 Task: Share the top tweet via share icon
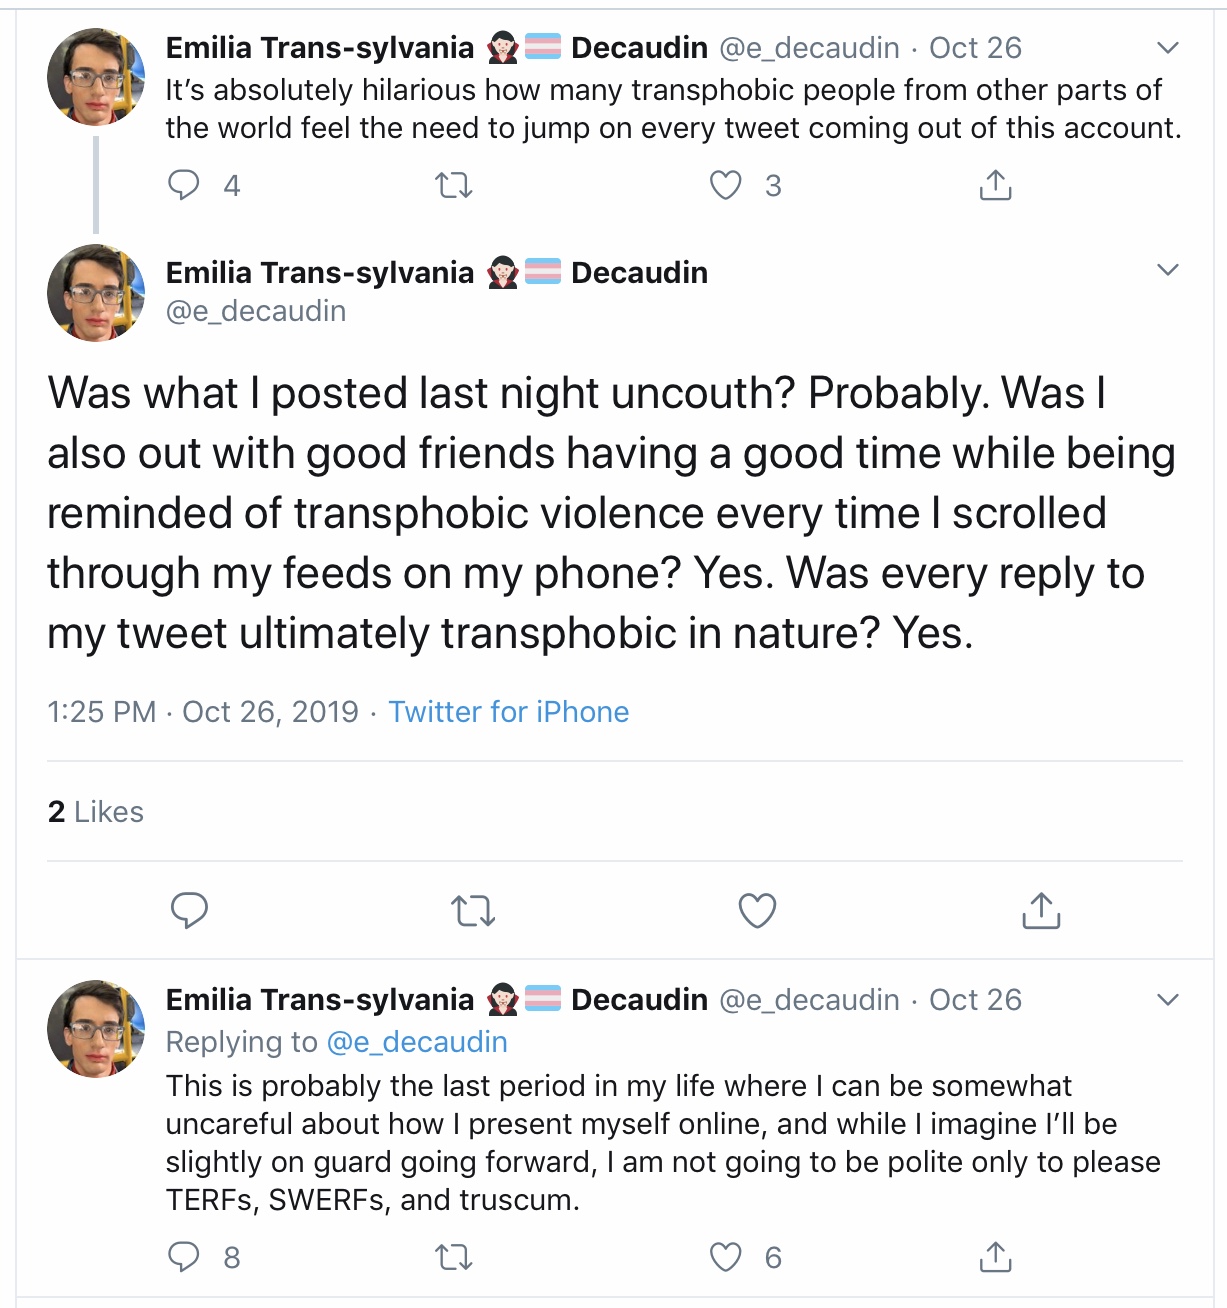(x=995, y=185)
